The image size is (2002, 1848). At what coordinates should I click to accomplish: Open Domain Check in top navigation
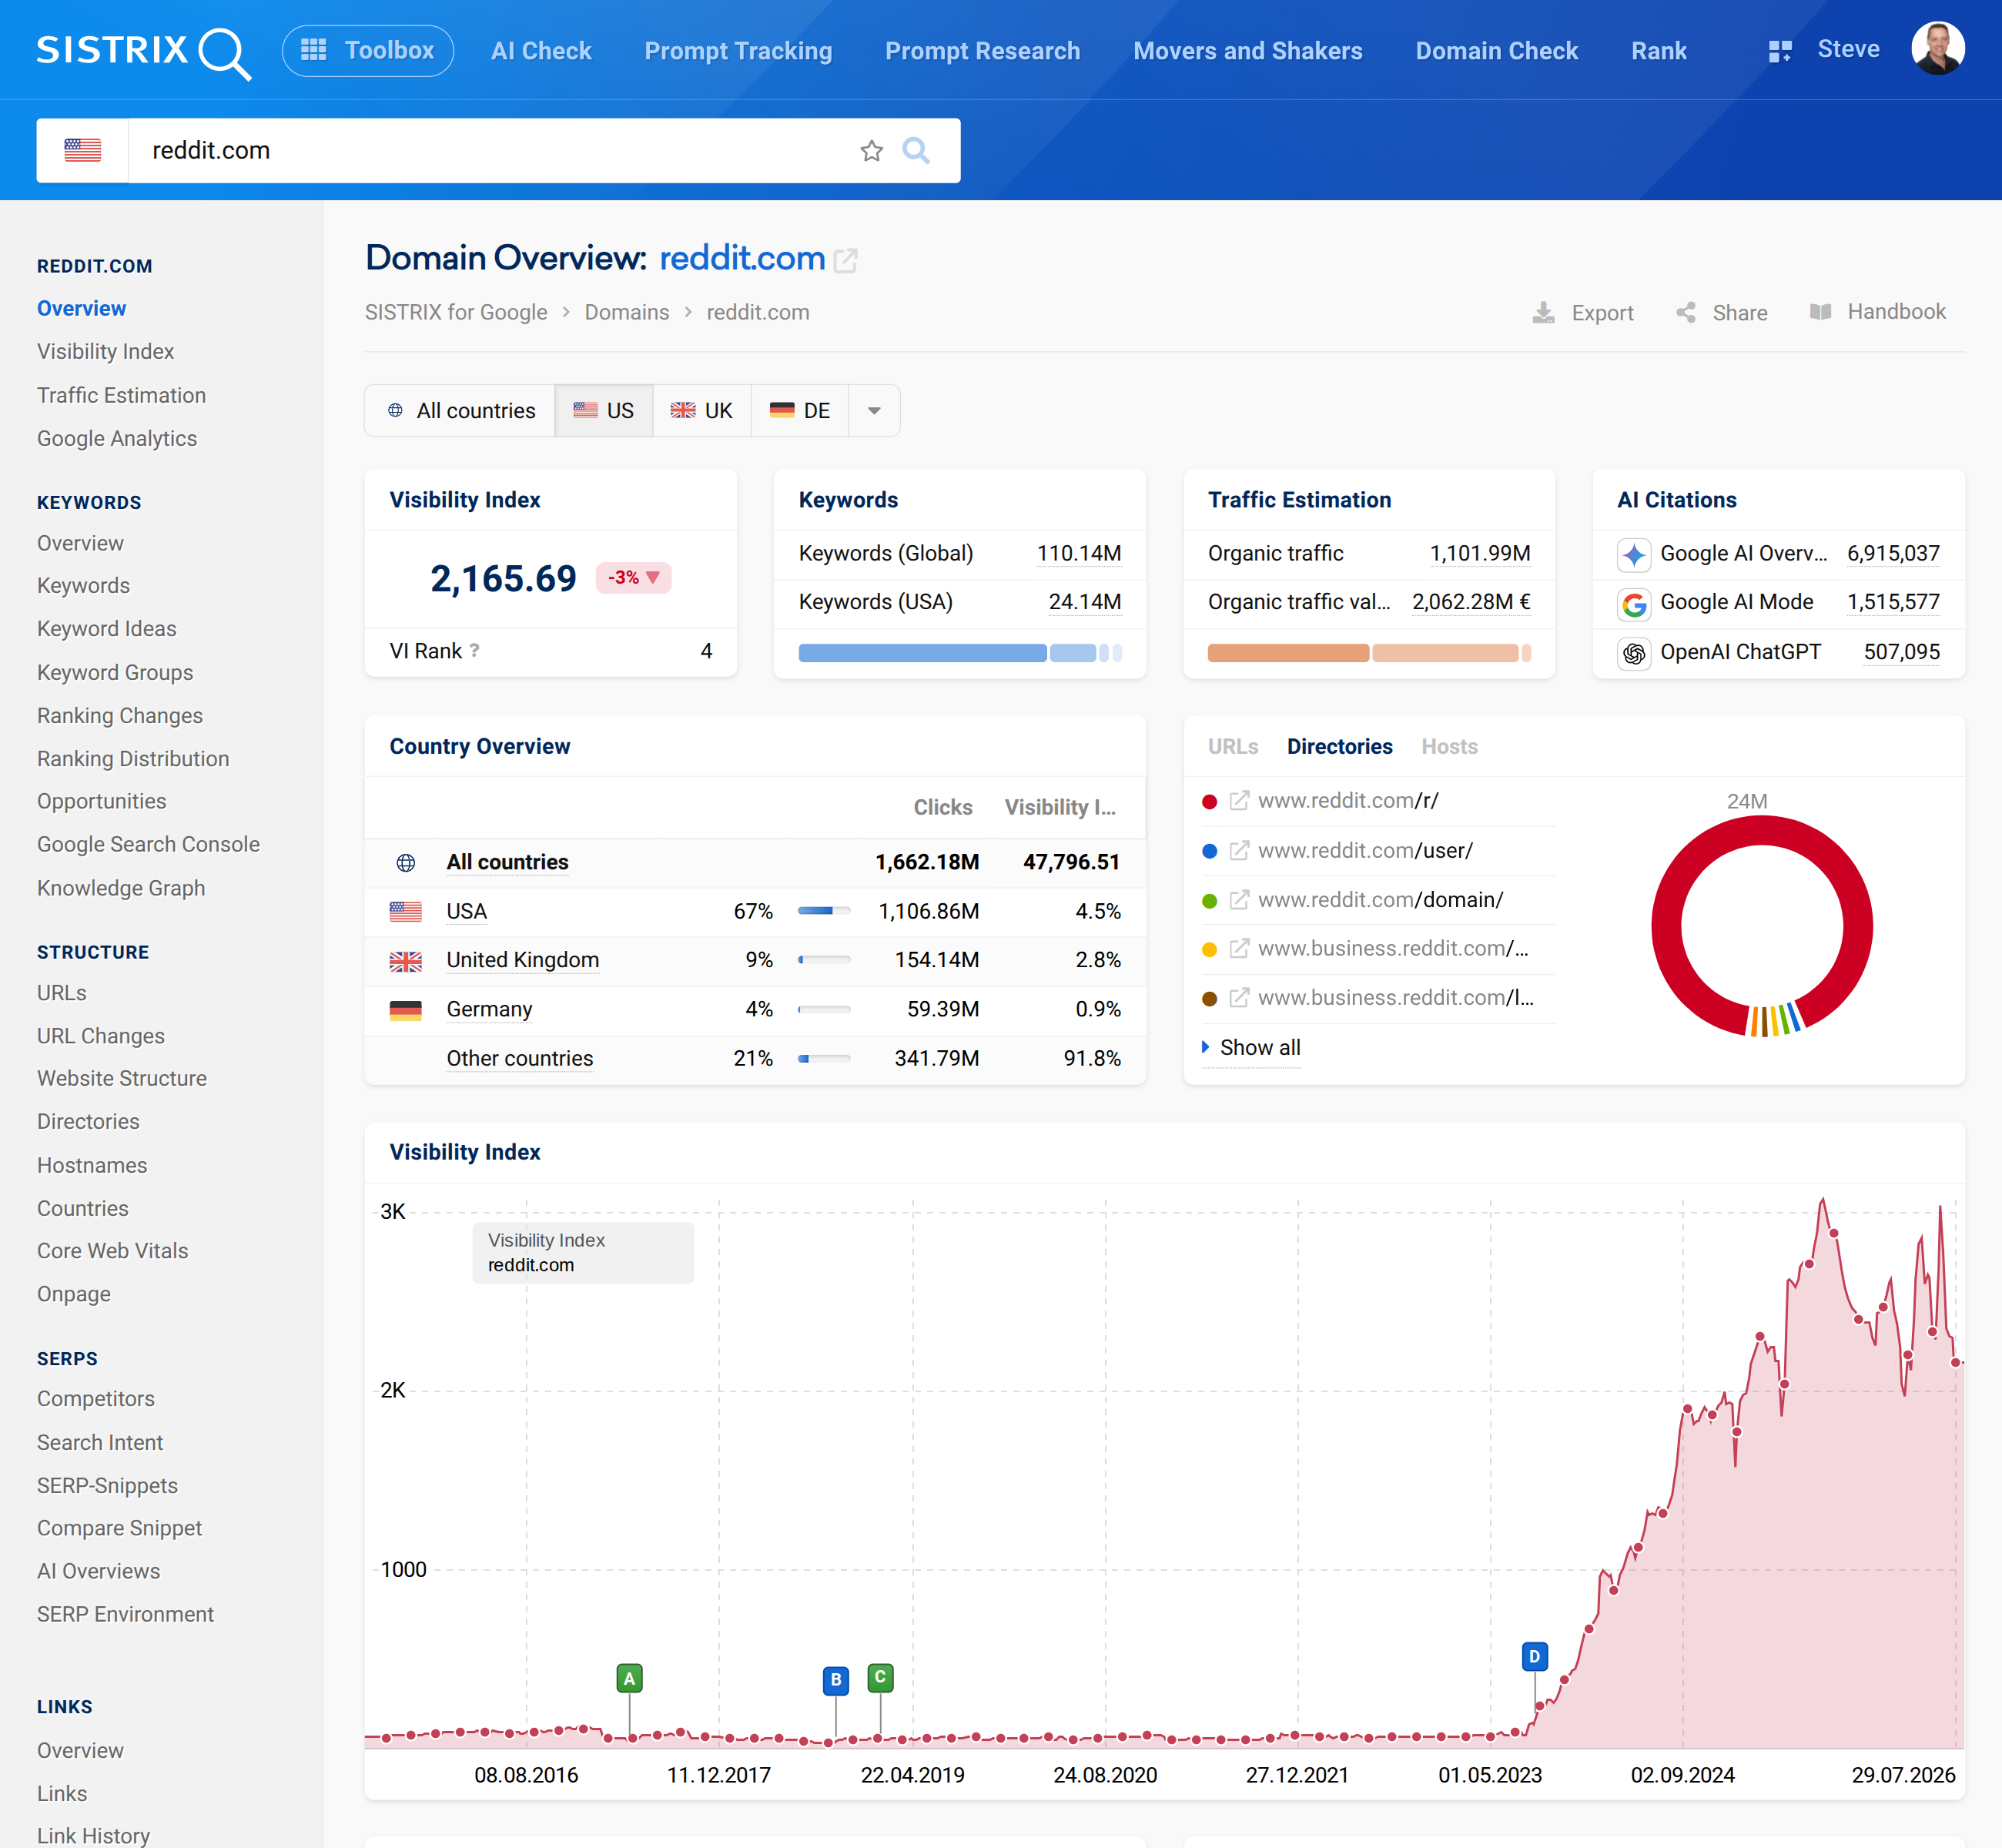coord(1496,51)
